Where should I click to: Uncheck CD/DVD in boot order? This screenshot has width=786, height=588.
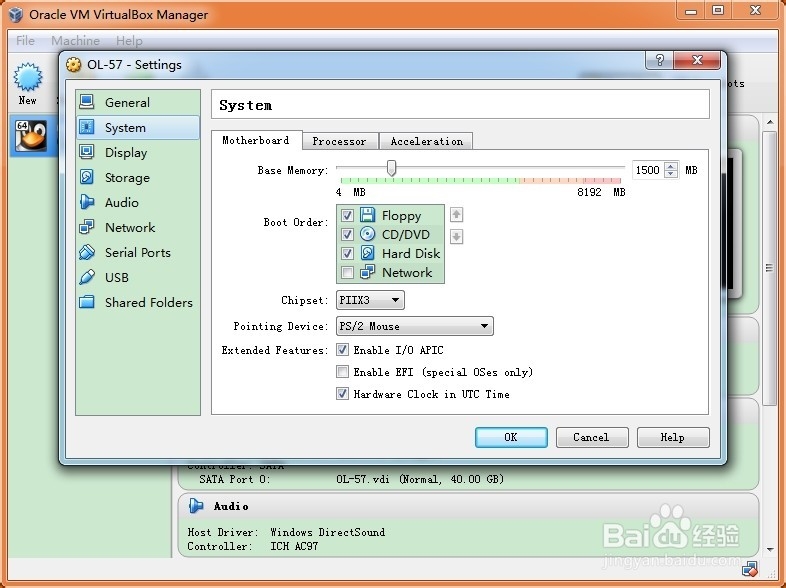pos(347,235)
